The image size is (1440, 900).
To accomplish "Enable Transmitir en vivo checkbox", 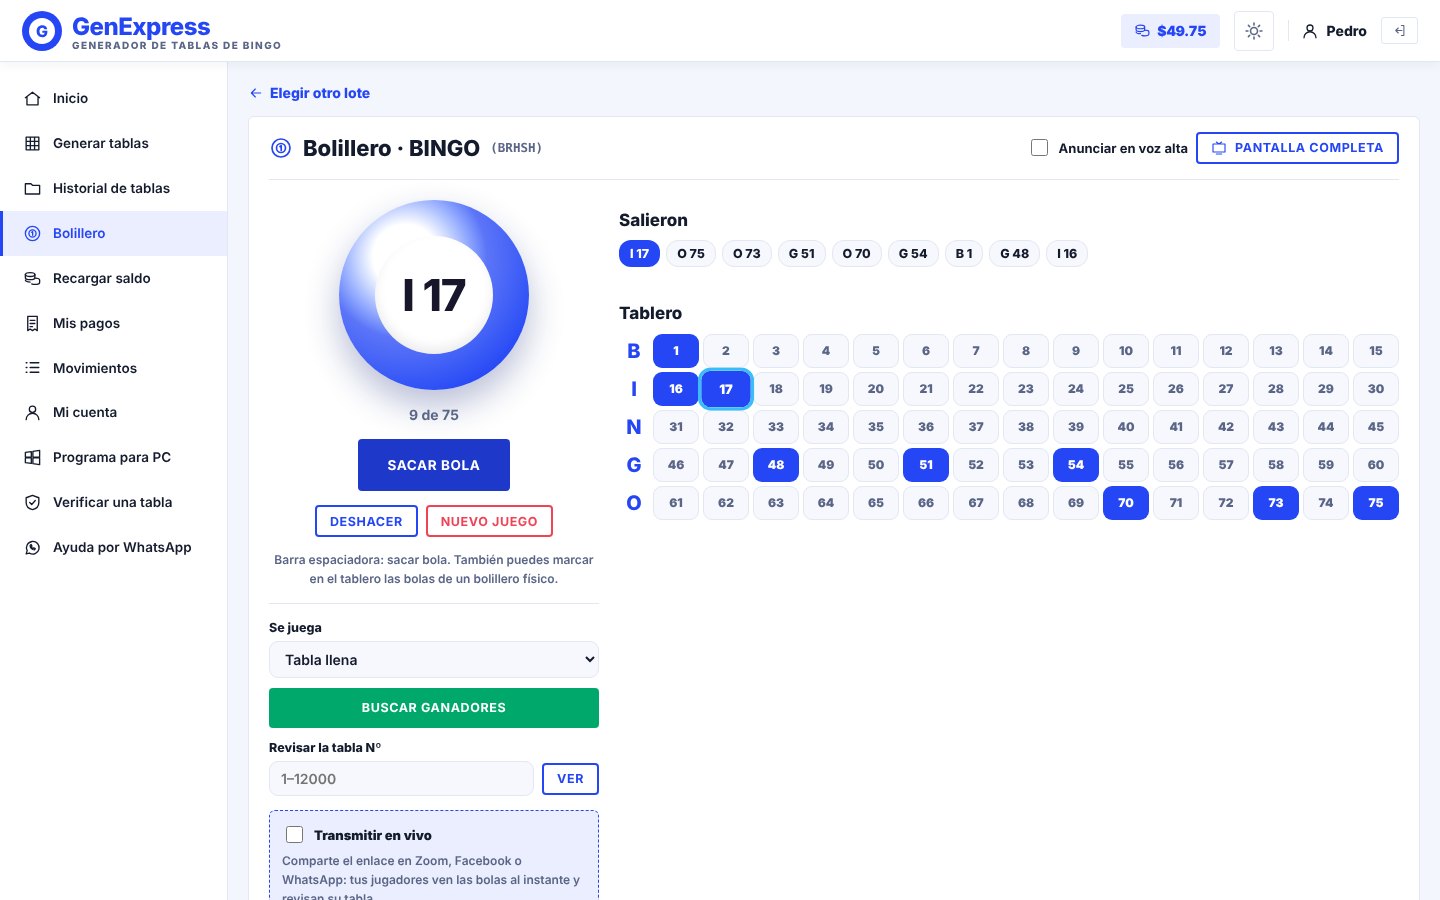I will point(295,834).
